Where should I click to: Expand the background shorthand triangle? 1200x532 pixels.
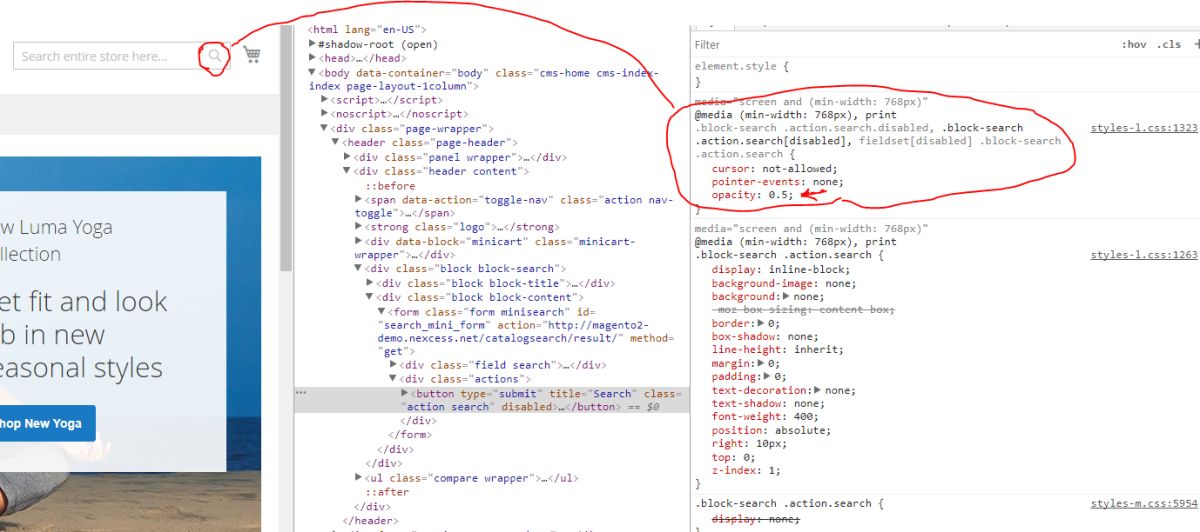click(x=785, y=297)
